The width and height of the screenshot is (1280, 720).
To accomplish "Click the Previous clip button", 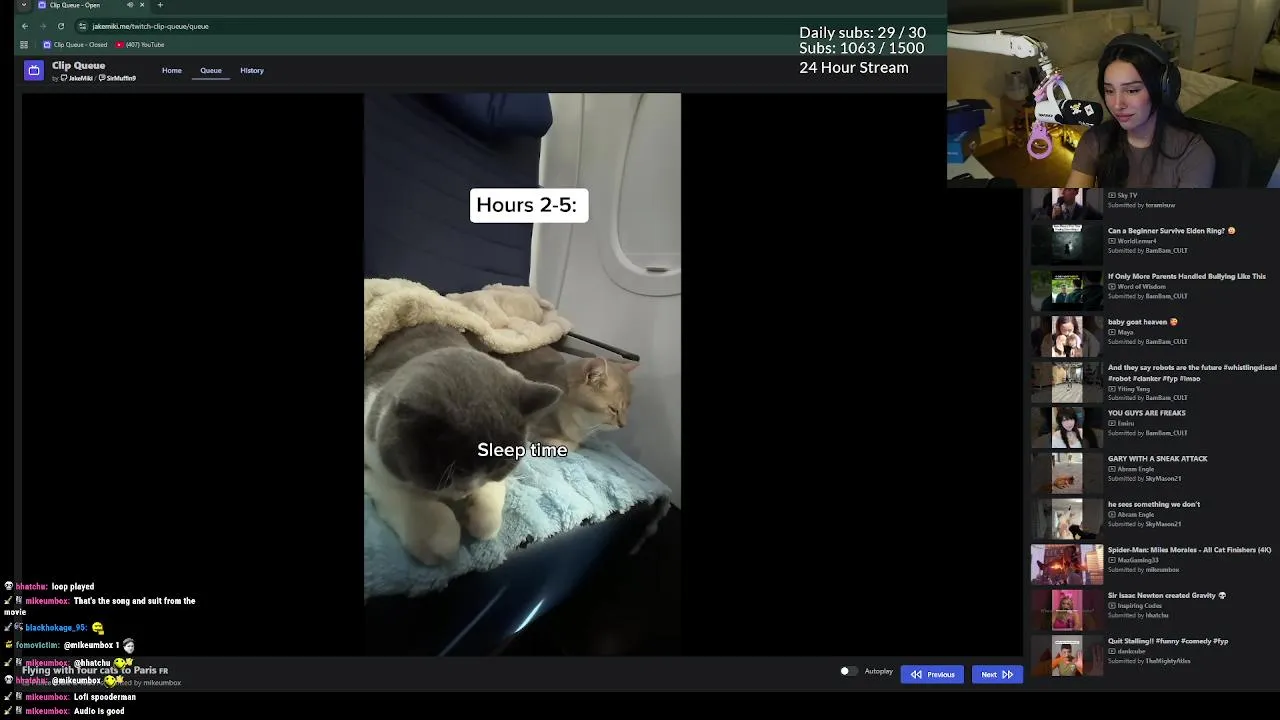I will [x=932, y=674].
